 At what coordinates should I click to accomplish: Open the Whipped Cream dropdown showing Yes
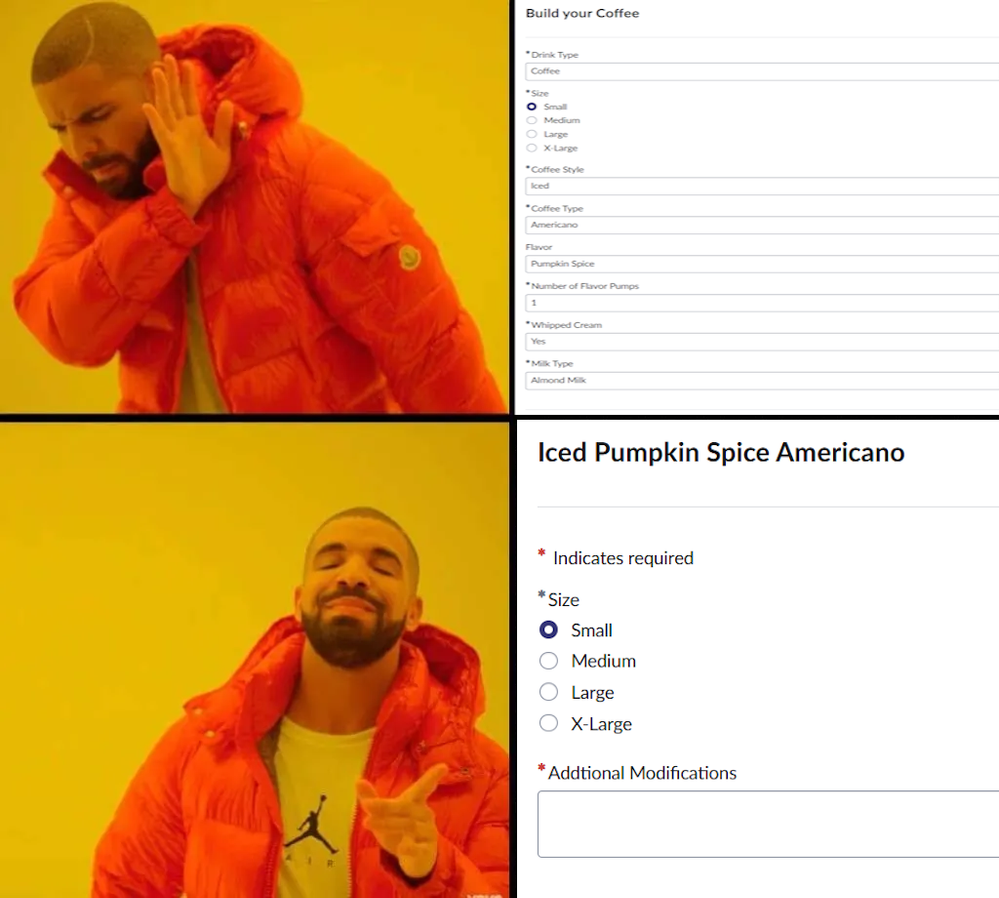762,342
